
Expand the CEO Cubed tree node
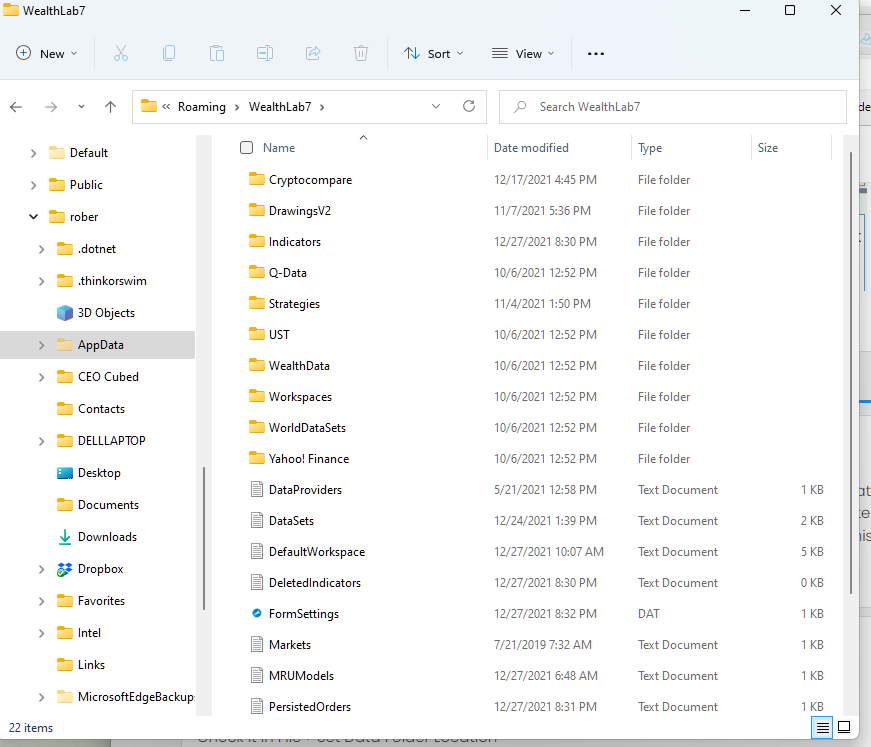tap(41, 377)
